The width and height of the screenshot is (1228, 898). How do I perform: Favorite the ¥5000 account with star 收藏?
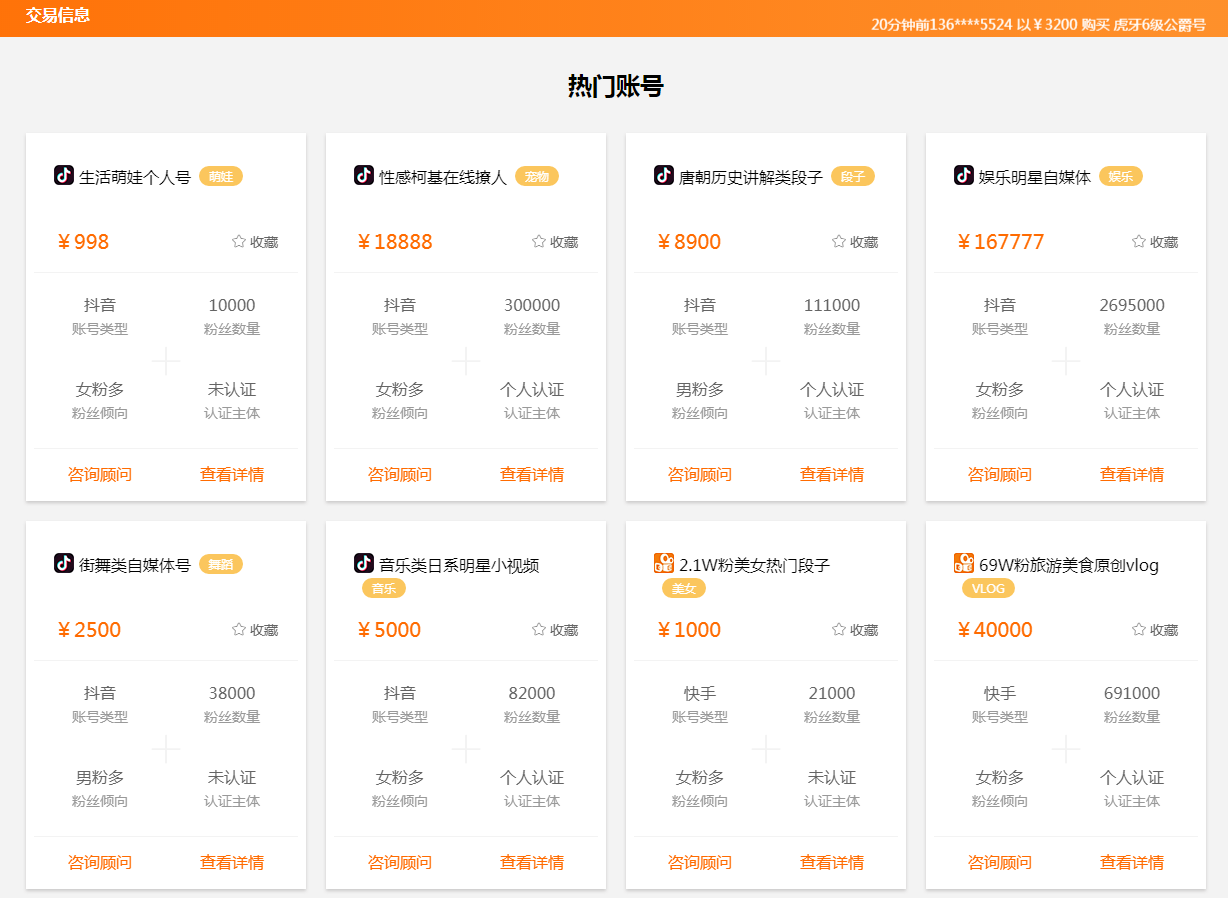[555, 630]
